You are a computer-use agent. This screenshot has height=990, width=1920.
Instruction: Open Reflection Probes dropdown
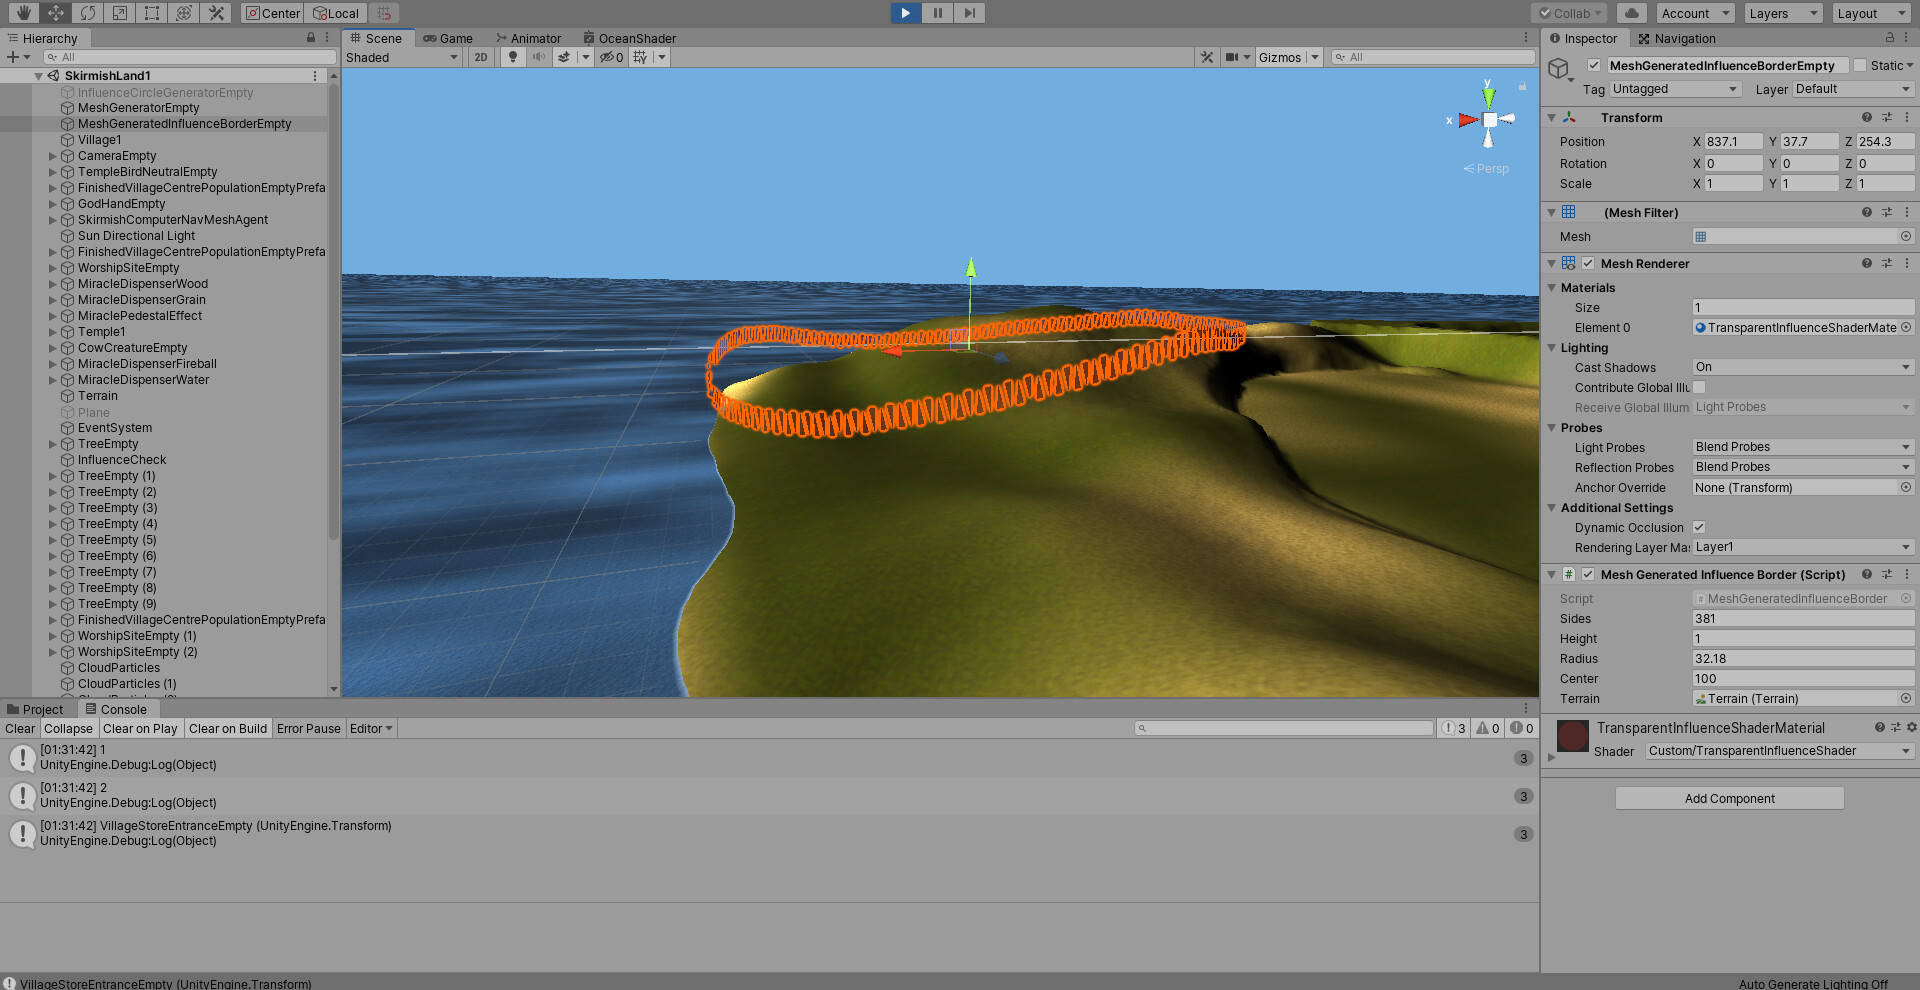coord(1803,467)
